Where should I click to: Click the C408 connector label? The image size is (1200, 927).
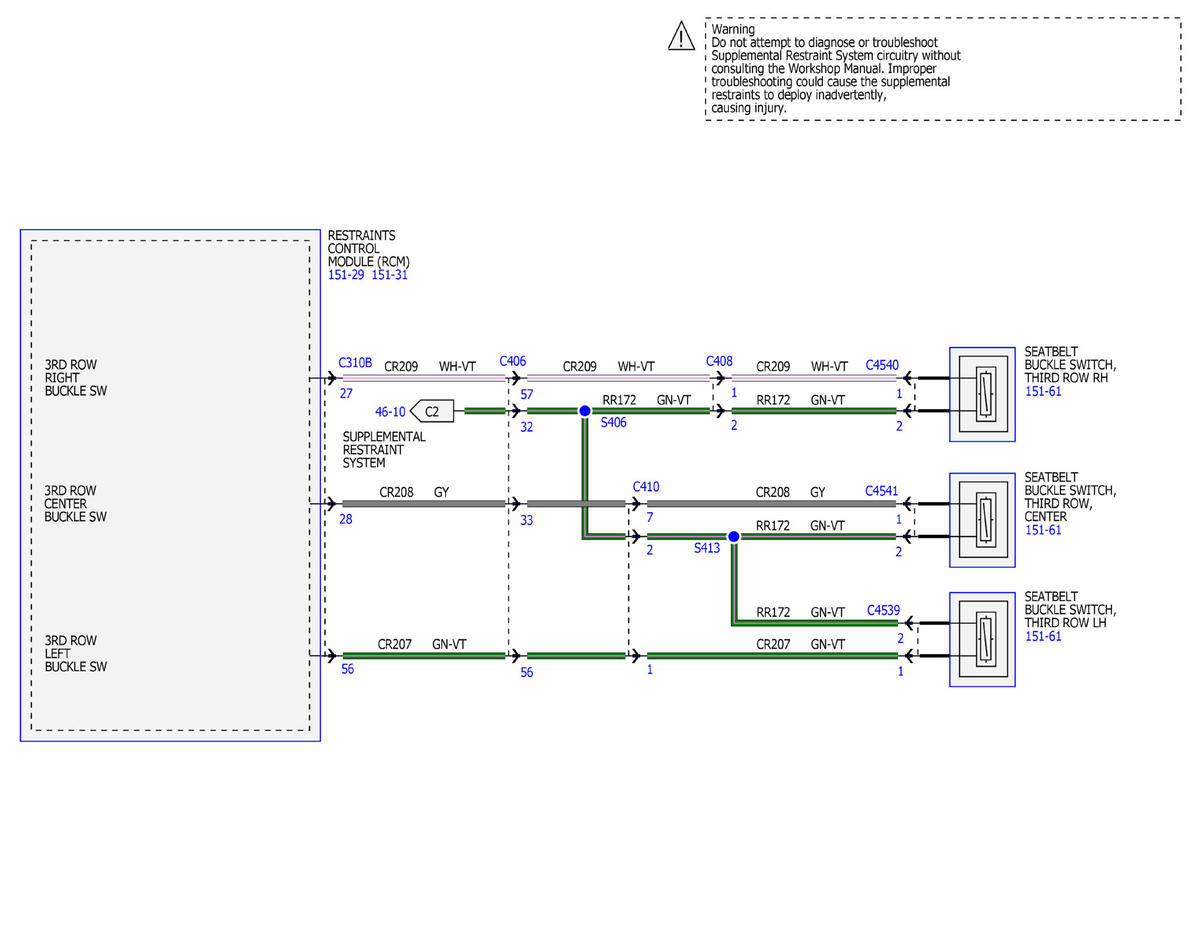click(719, 360)
